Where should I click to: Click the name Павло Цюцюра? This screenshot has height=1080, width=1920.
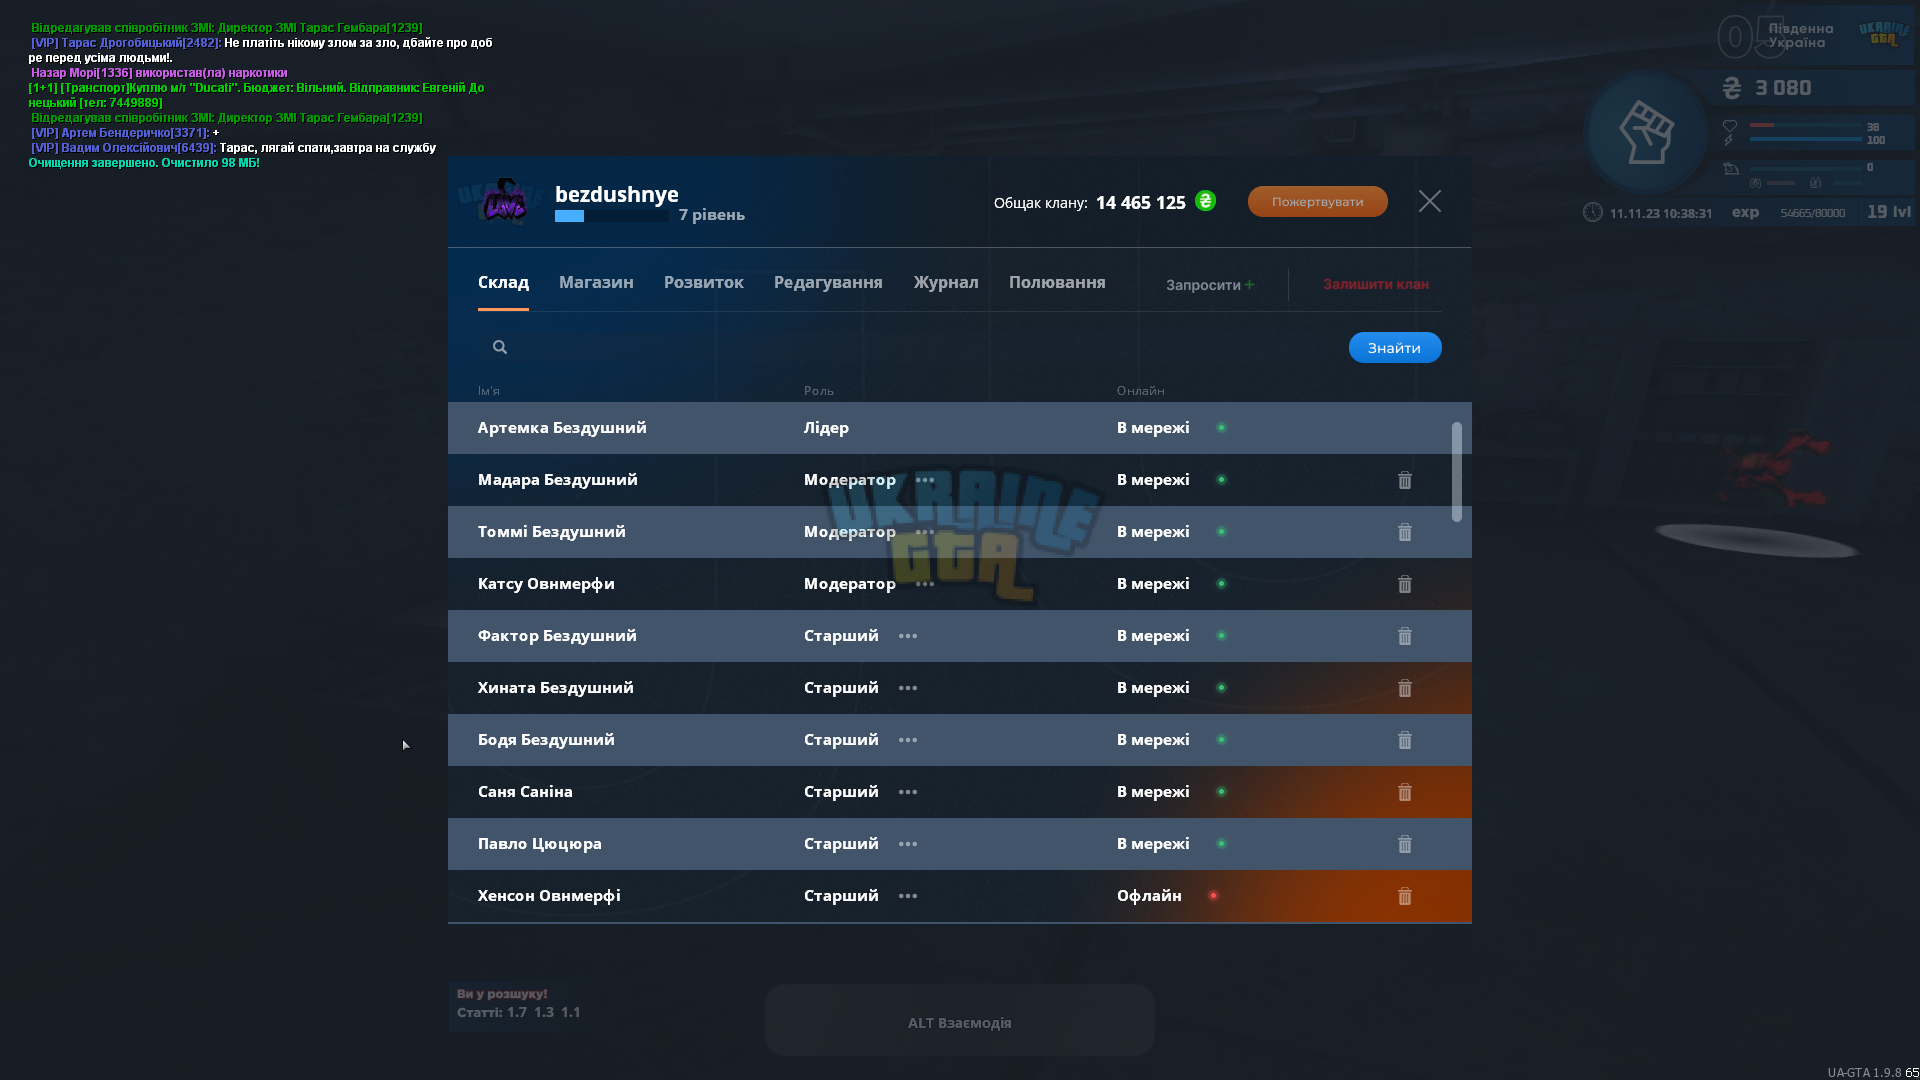tap(540, 844)
